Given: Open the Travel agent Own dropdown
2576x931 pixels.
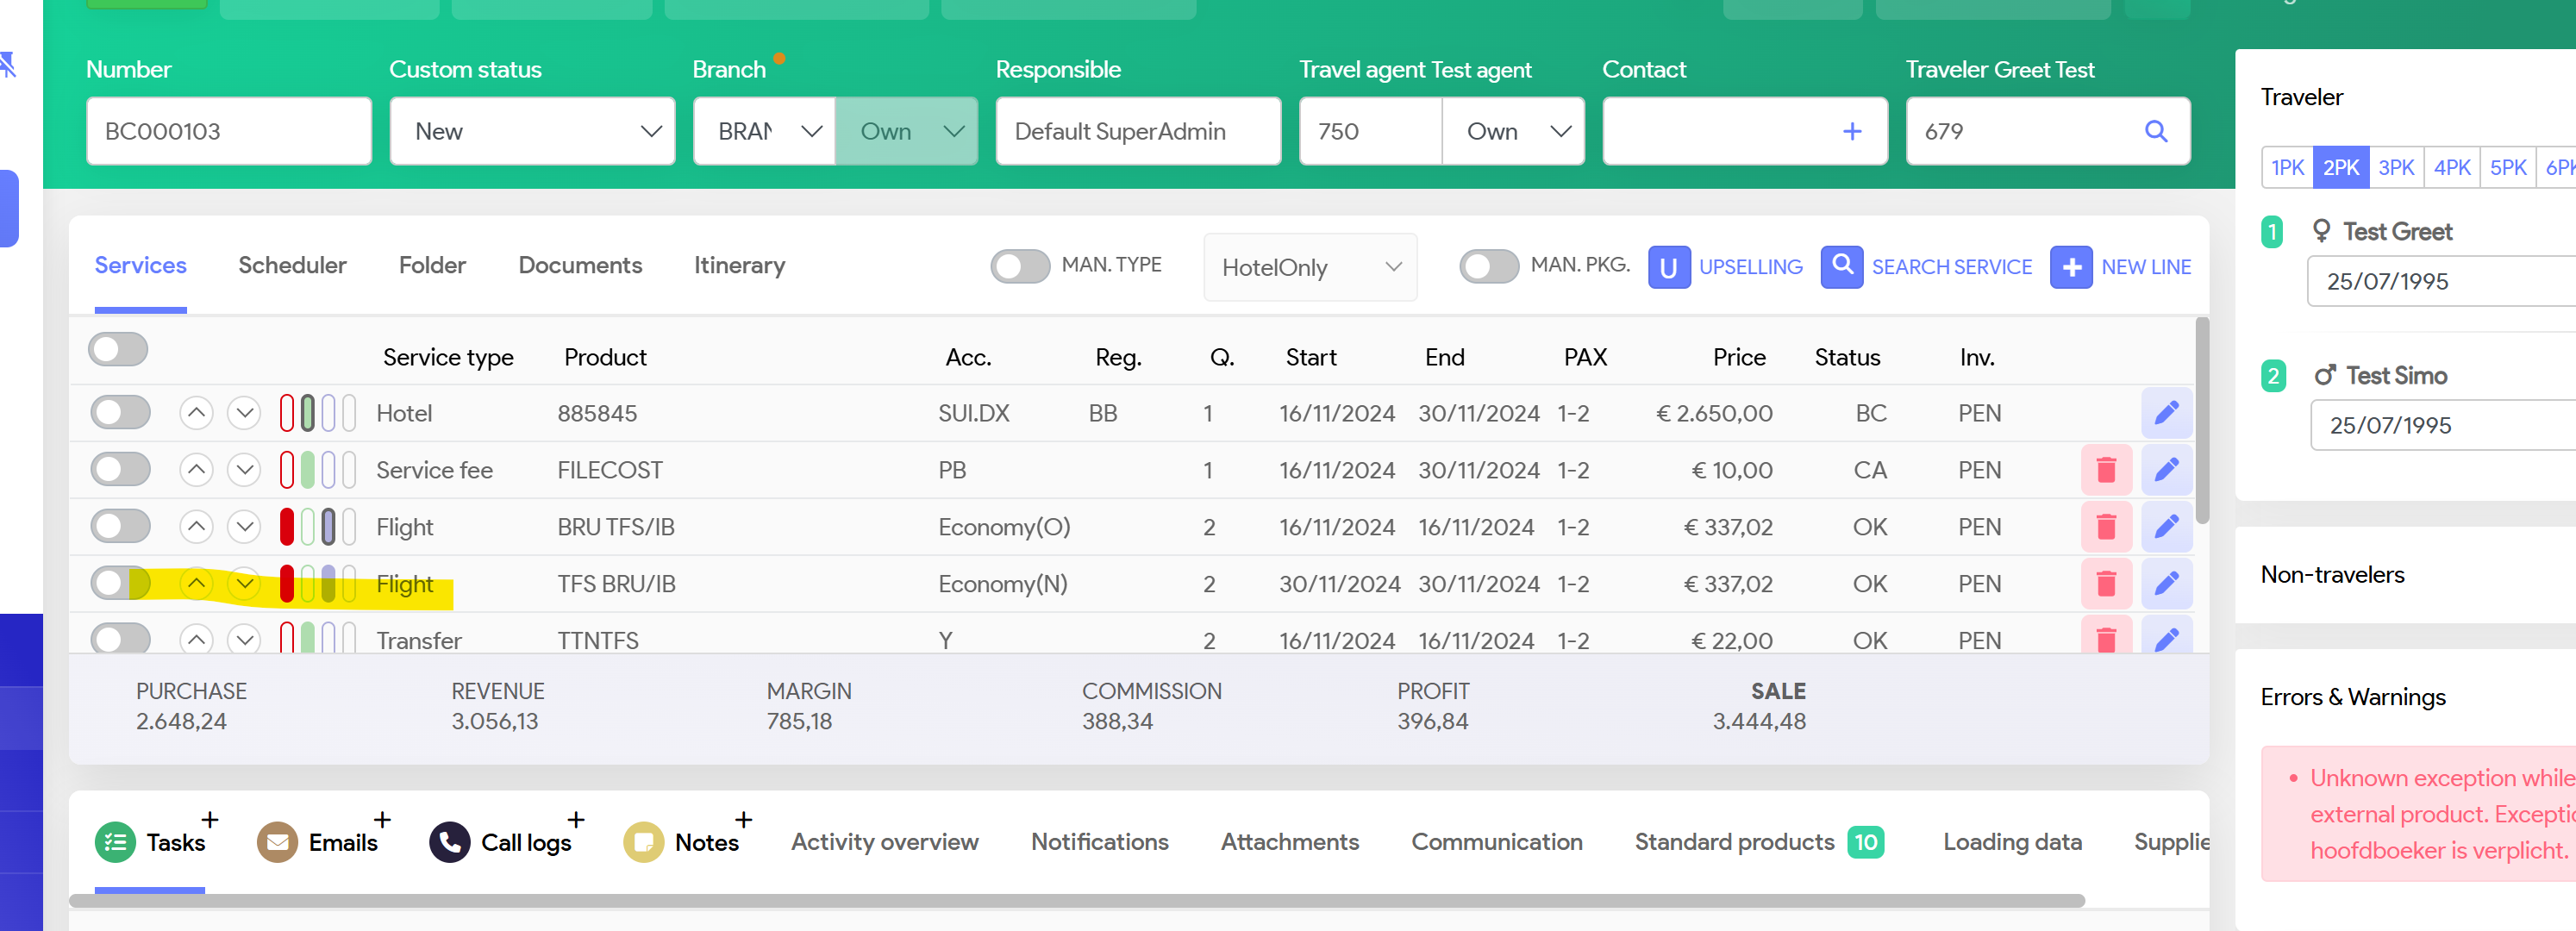Looking at the screenshot, I should point(1515,131).
